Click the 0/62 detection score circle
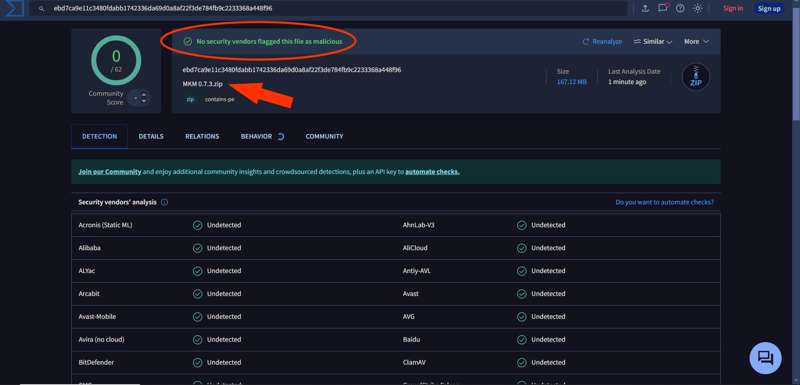The height and width of the screenshot is (385, 800). point(116,60)
